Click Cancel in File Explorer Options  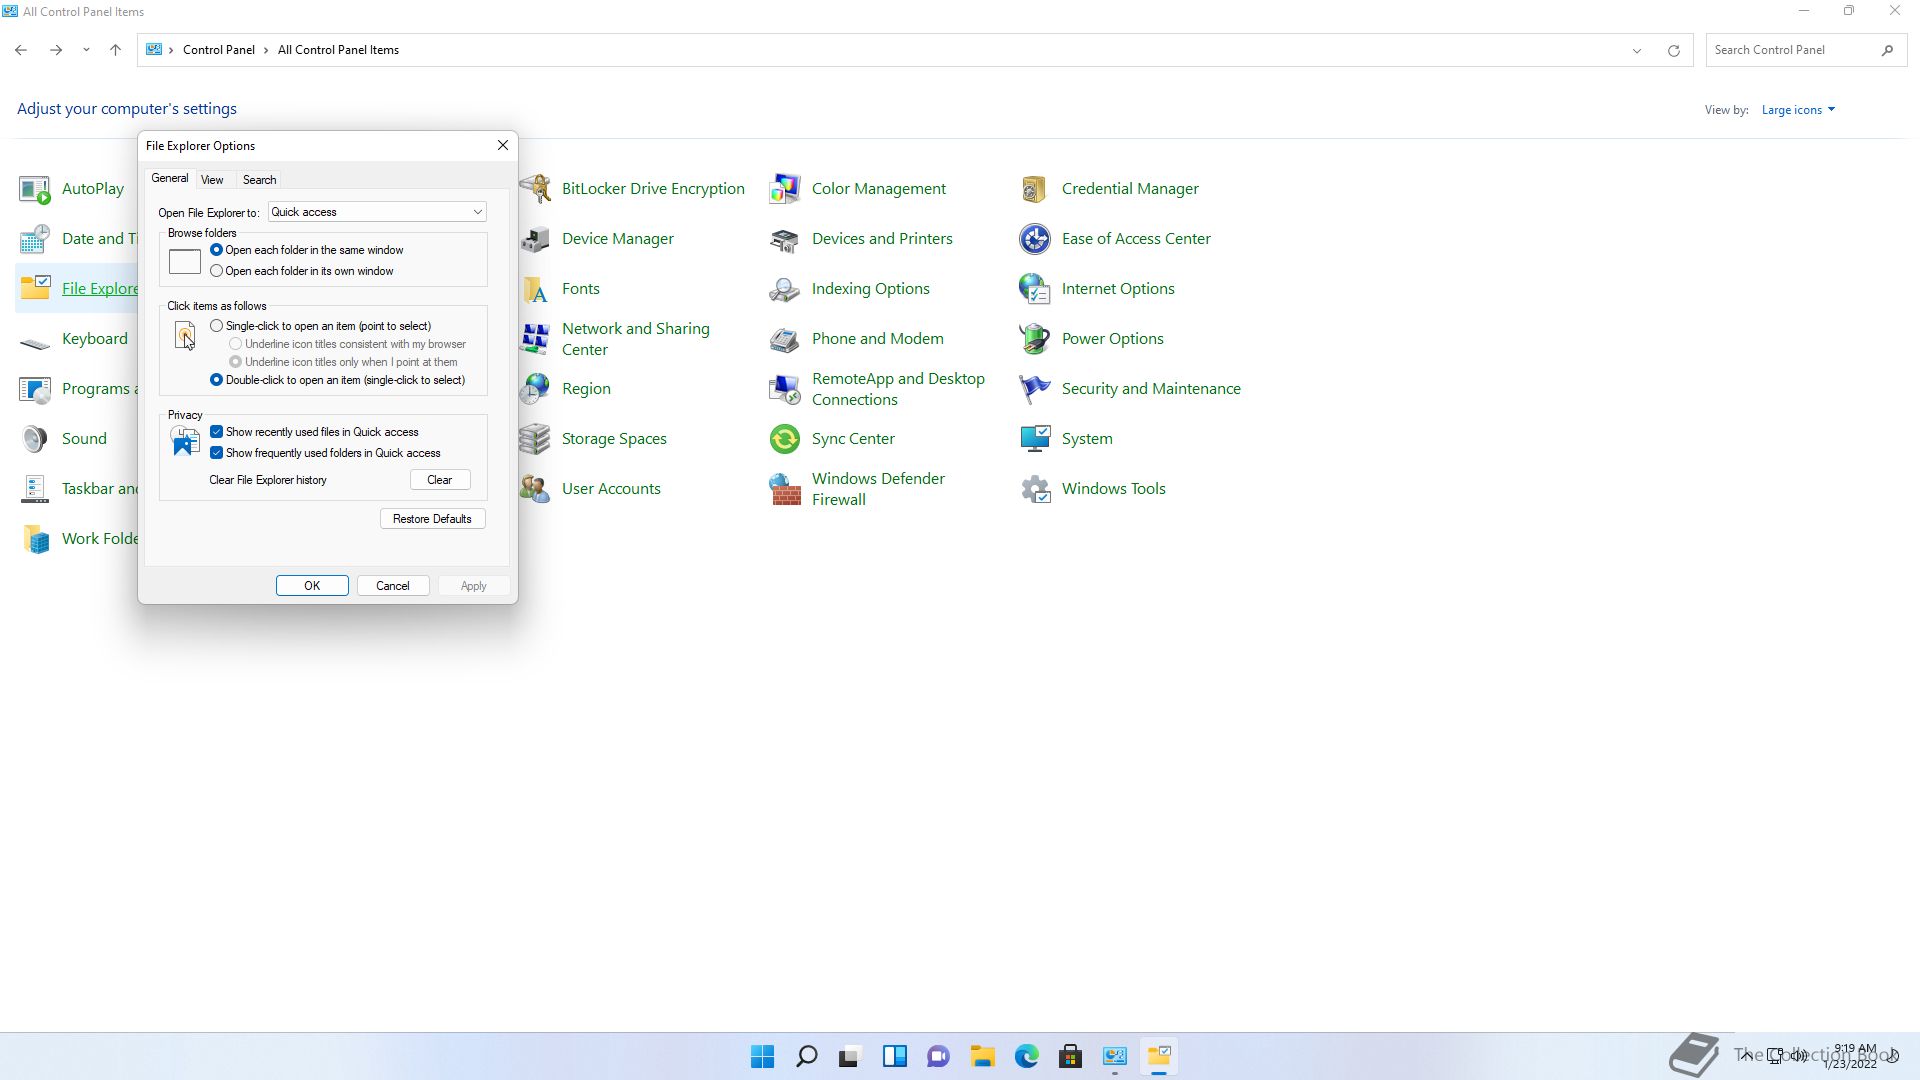pyautogui.click(x=393, y=586)
